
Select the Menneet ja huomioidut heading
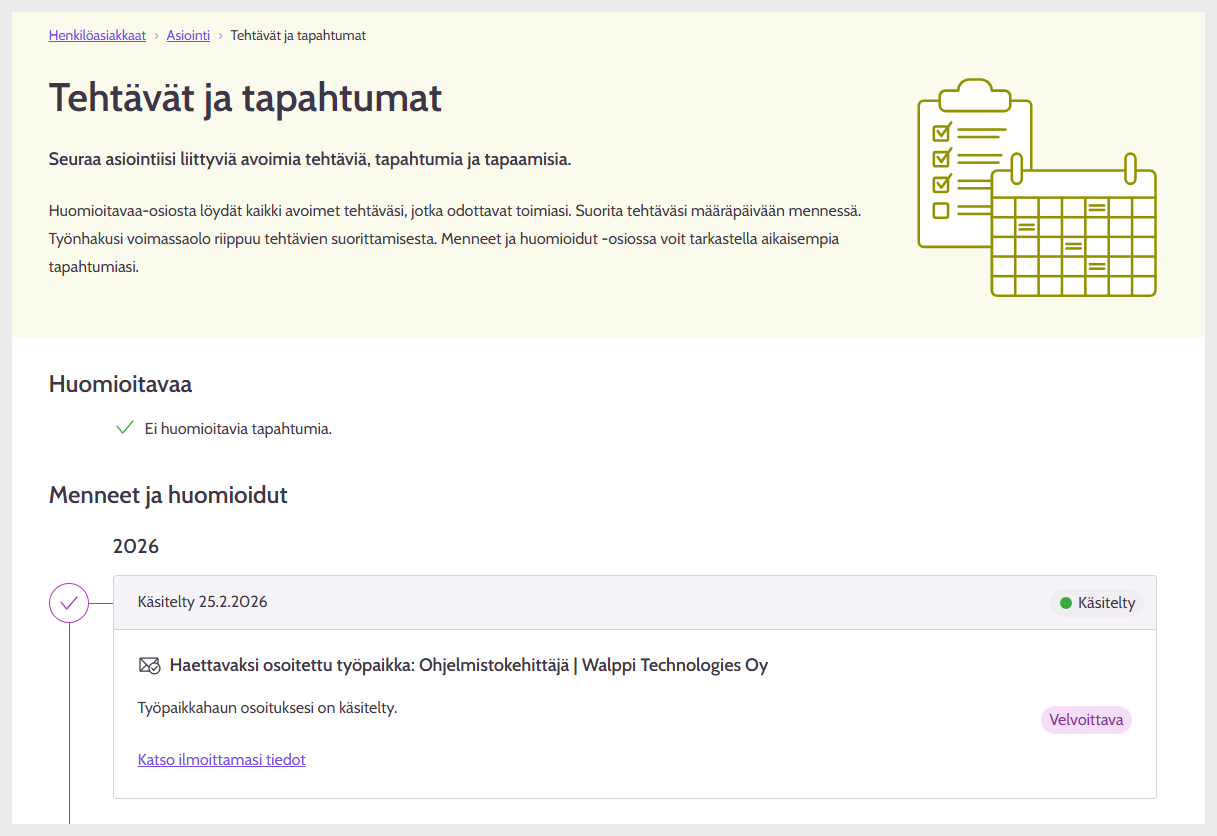(168, 494)
